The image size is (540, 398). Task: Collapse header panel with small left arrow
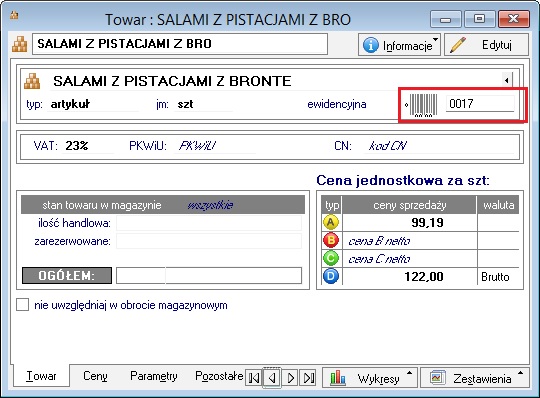(x=507, y=81)
